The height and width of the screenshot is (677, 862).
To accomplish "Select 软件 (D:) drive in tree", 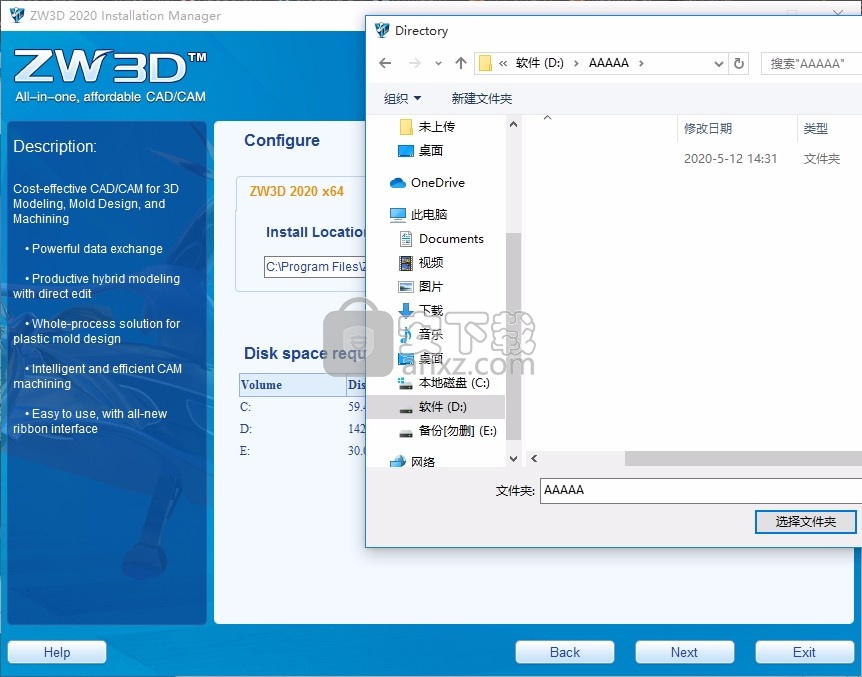I will (435, 407).
